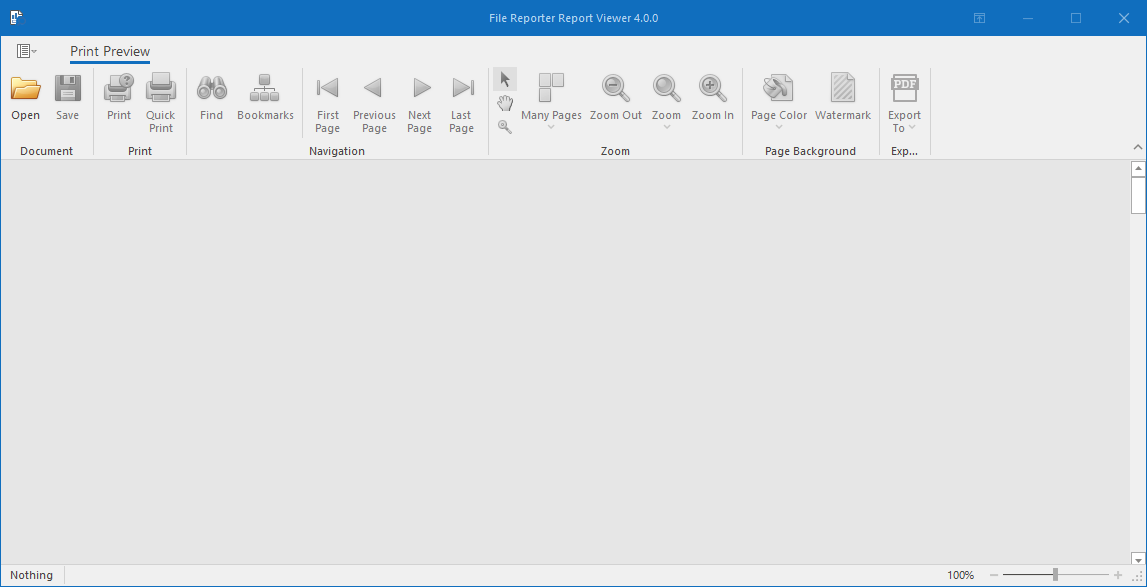
Task: Open the Watermark settings
Action: click(x=843, y=97)
